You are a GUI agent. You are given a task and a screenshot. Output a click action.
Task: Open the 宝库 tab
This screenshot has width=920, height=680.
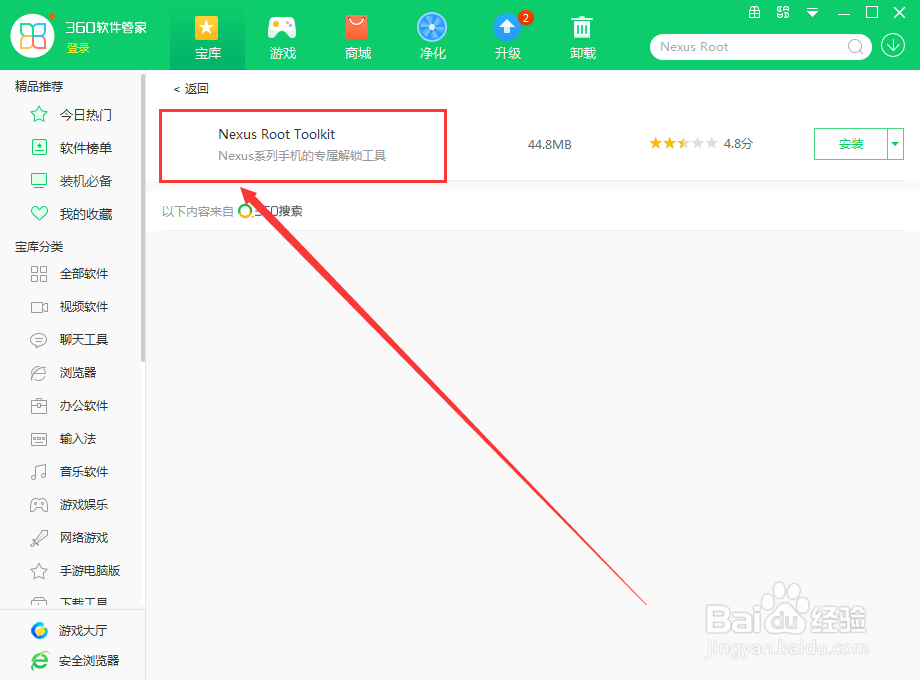tap(207, 37)
